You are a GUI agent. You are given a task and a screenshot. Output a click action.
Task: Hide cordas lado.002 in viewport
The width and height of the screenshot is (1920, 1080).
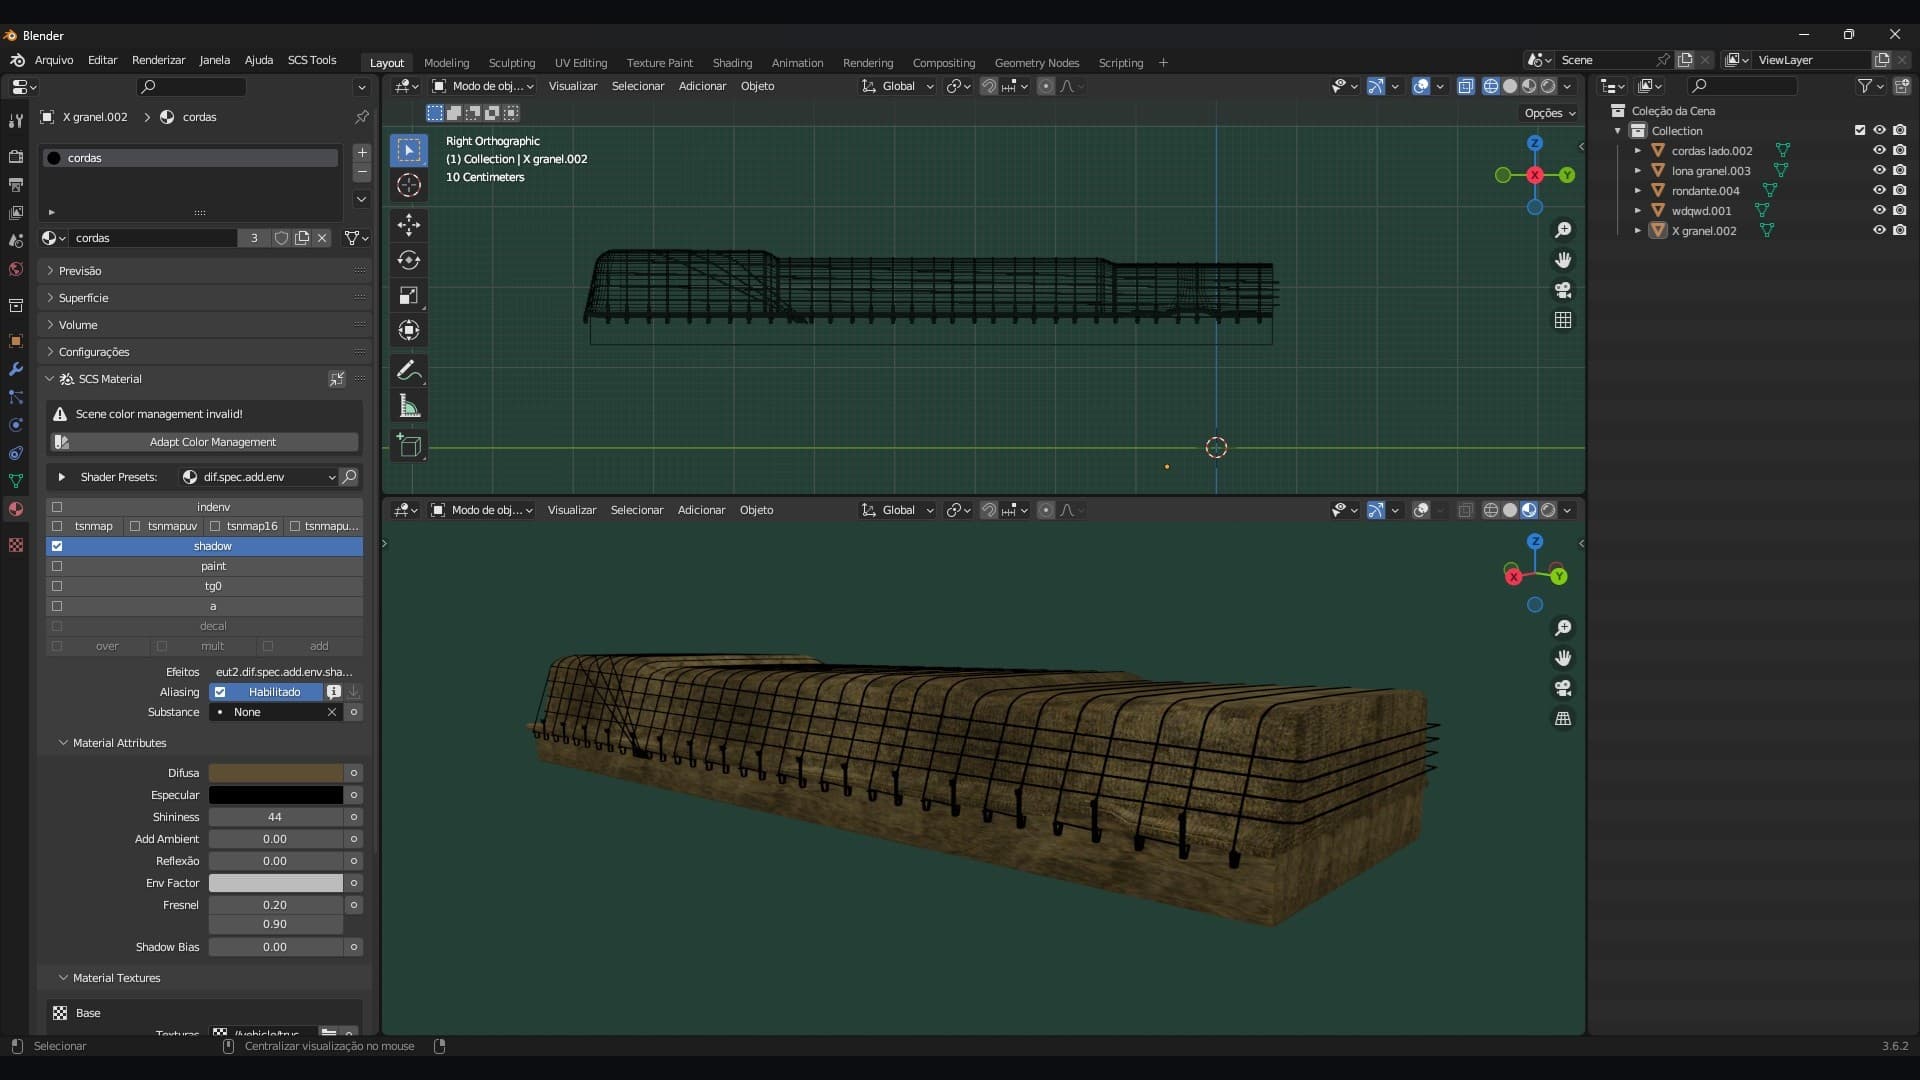click(1879, 150)
